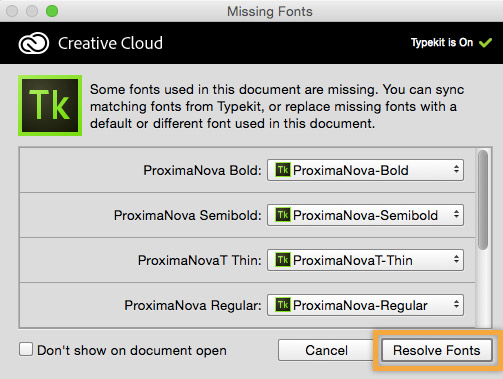Viewport: 503px width, 379px height.
Task: Click the green window zoom button
Action: point(52,11)
